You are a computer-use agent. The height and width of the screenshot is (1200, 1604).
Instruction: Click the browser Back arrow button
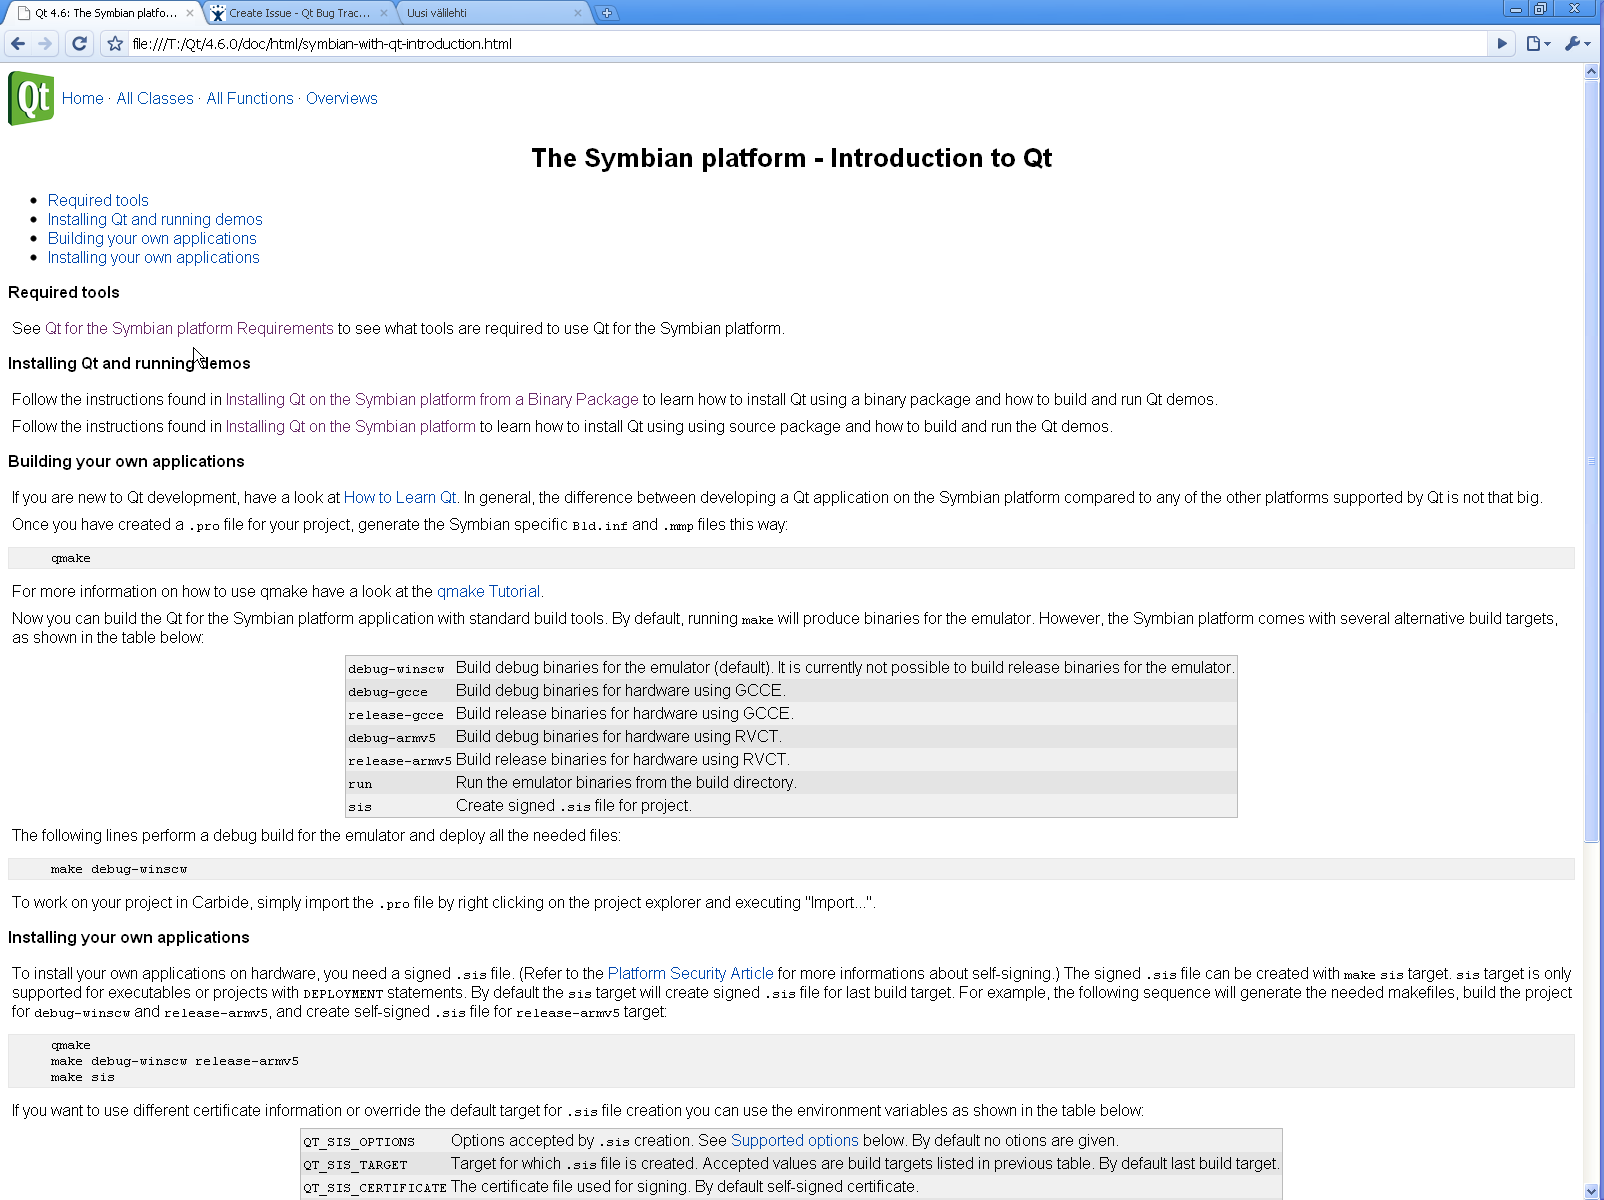click(x=18, y=44)
